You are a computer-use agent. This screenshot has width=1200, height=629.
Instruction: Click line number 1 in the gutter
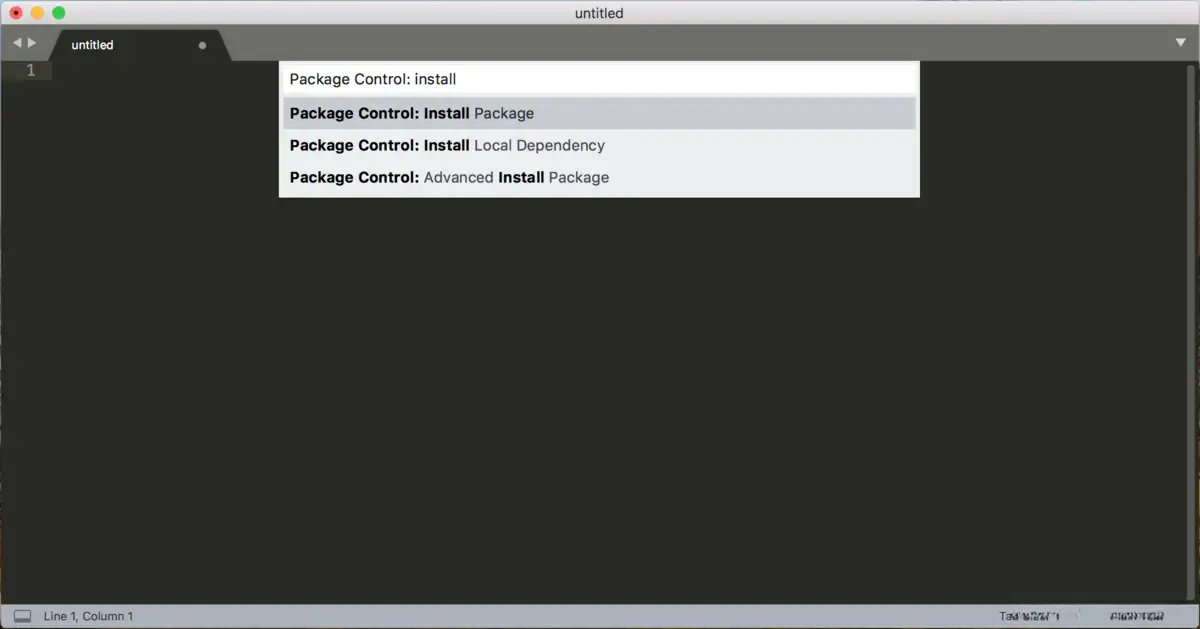[30, 70]
